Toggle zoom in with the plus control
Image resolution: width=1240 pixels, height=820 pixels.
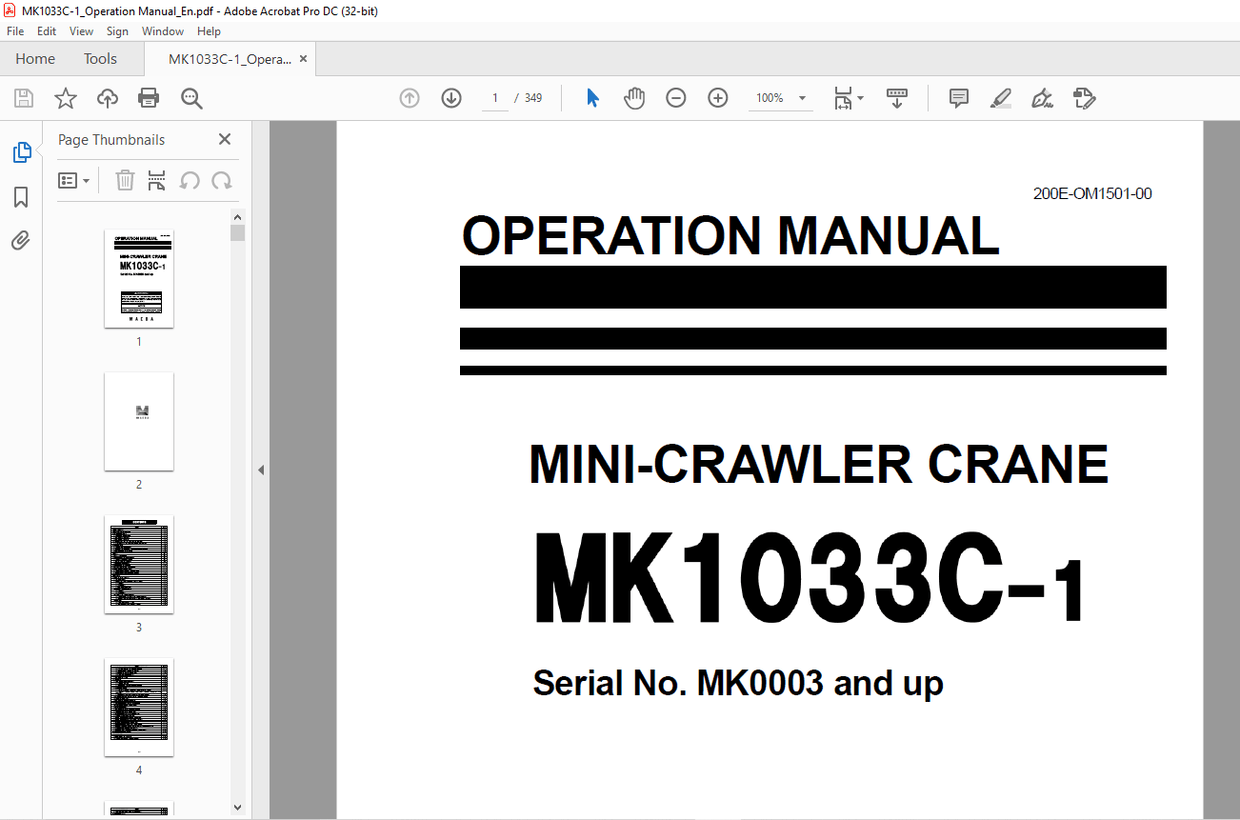(x=717, y=97)
